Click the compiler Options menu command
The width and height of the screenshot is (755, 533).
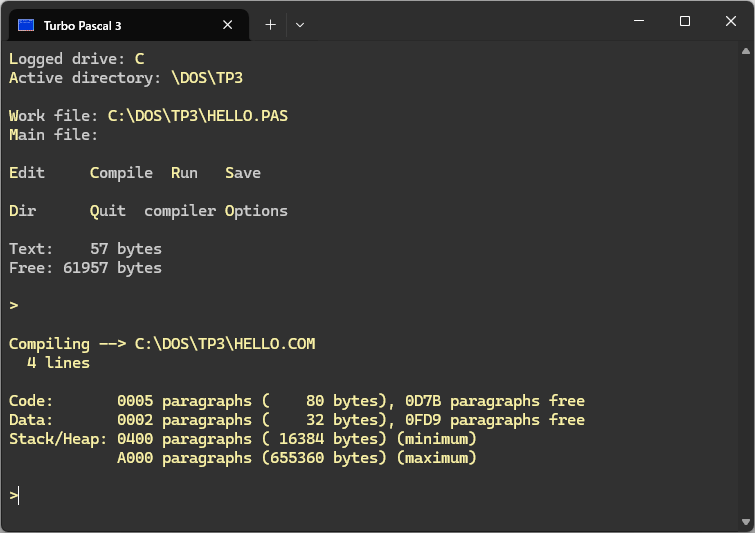pyautogui.click(x=216, y=211)
